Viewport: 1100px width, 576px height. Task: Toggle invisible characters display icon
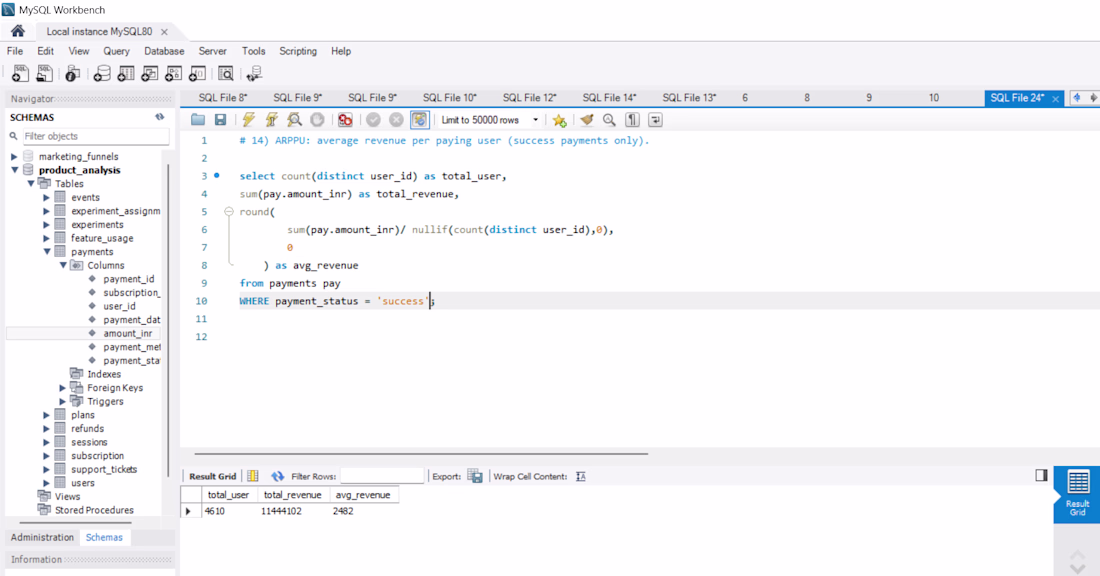pyautogui.click(x=632, y=120)
